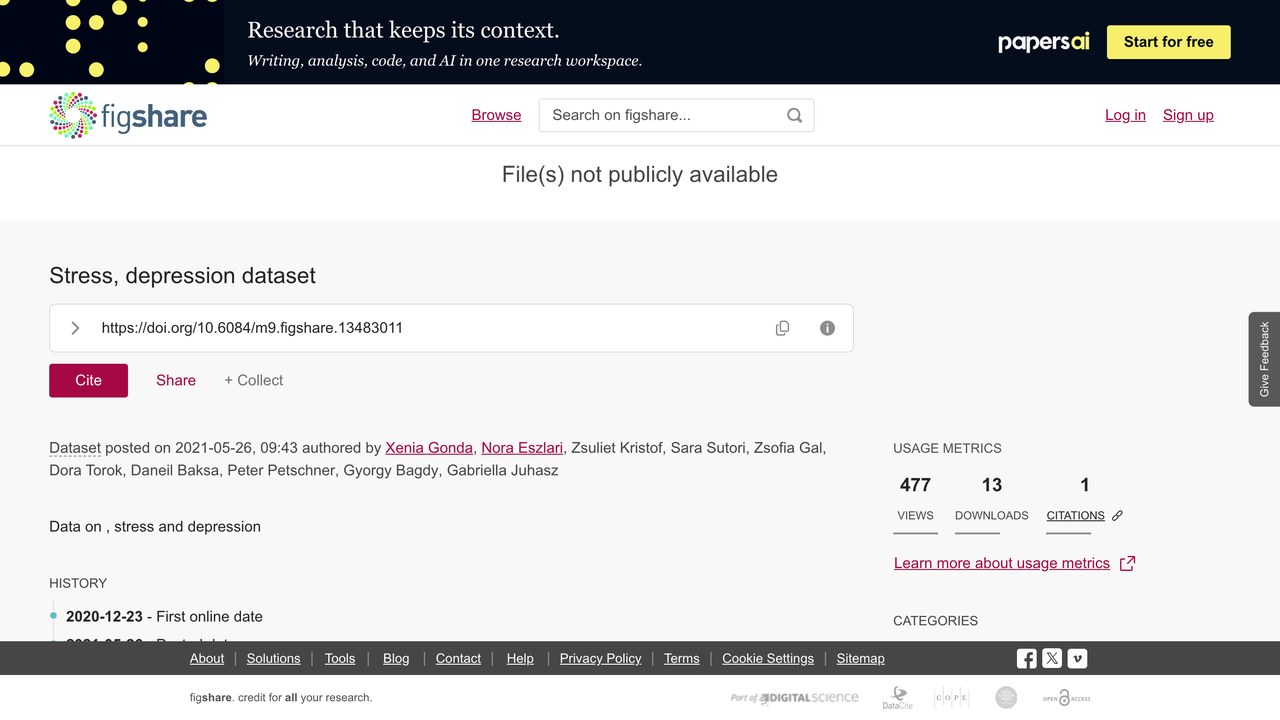Expand the DOI chevron arrow
This screenshot has height=720, width=1280.
click(75, 328)
